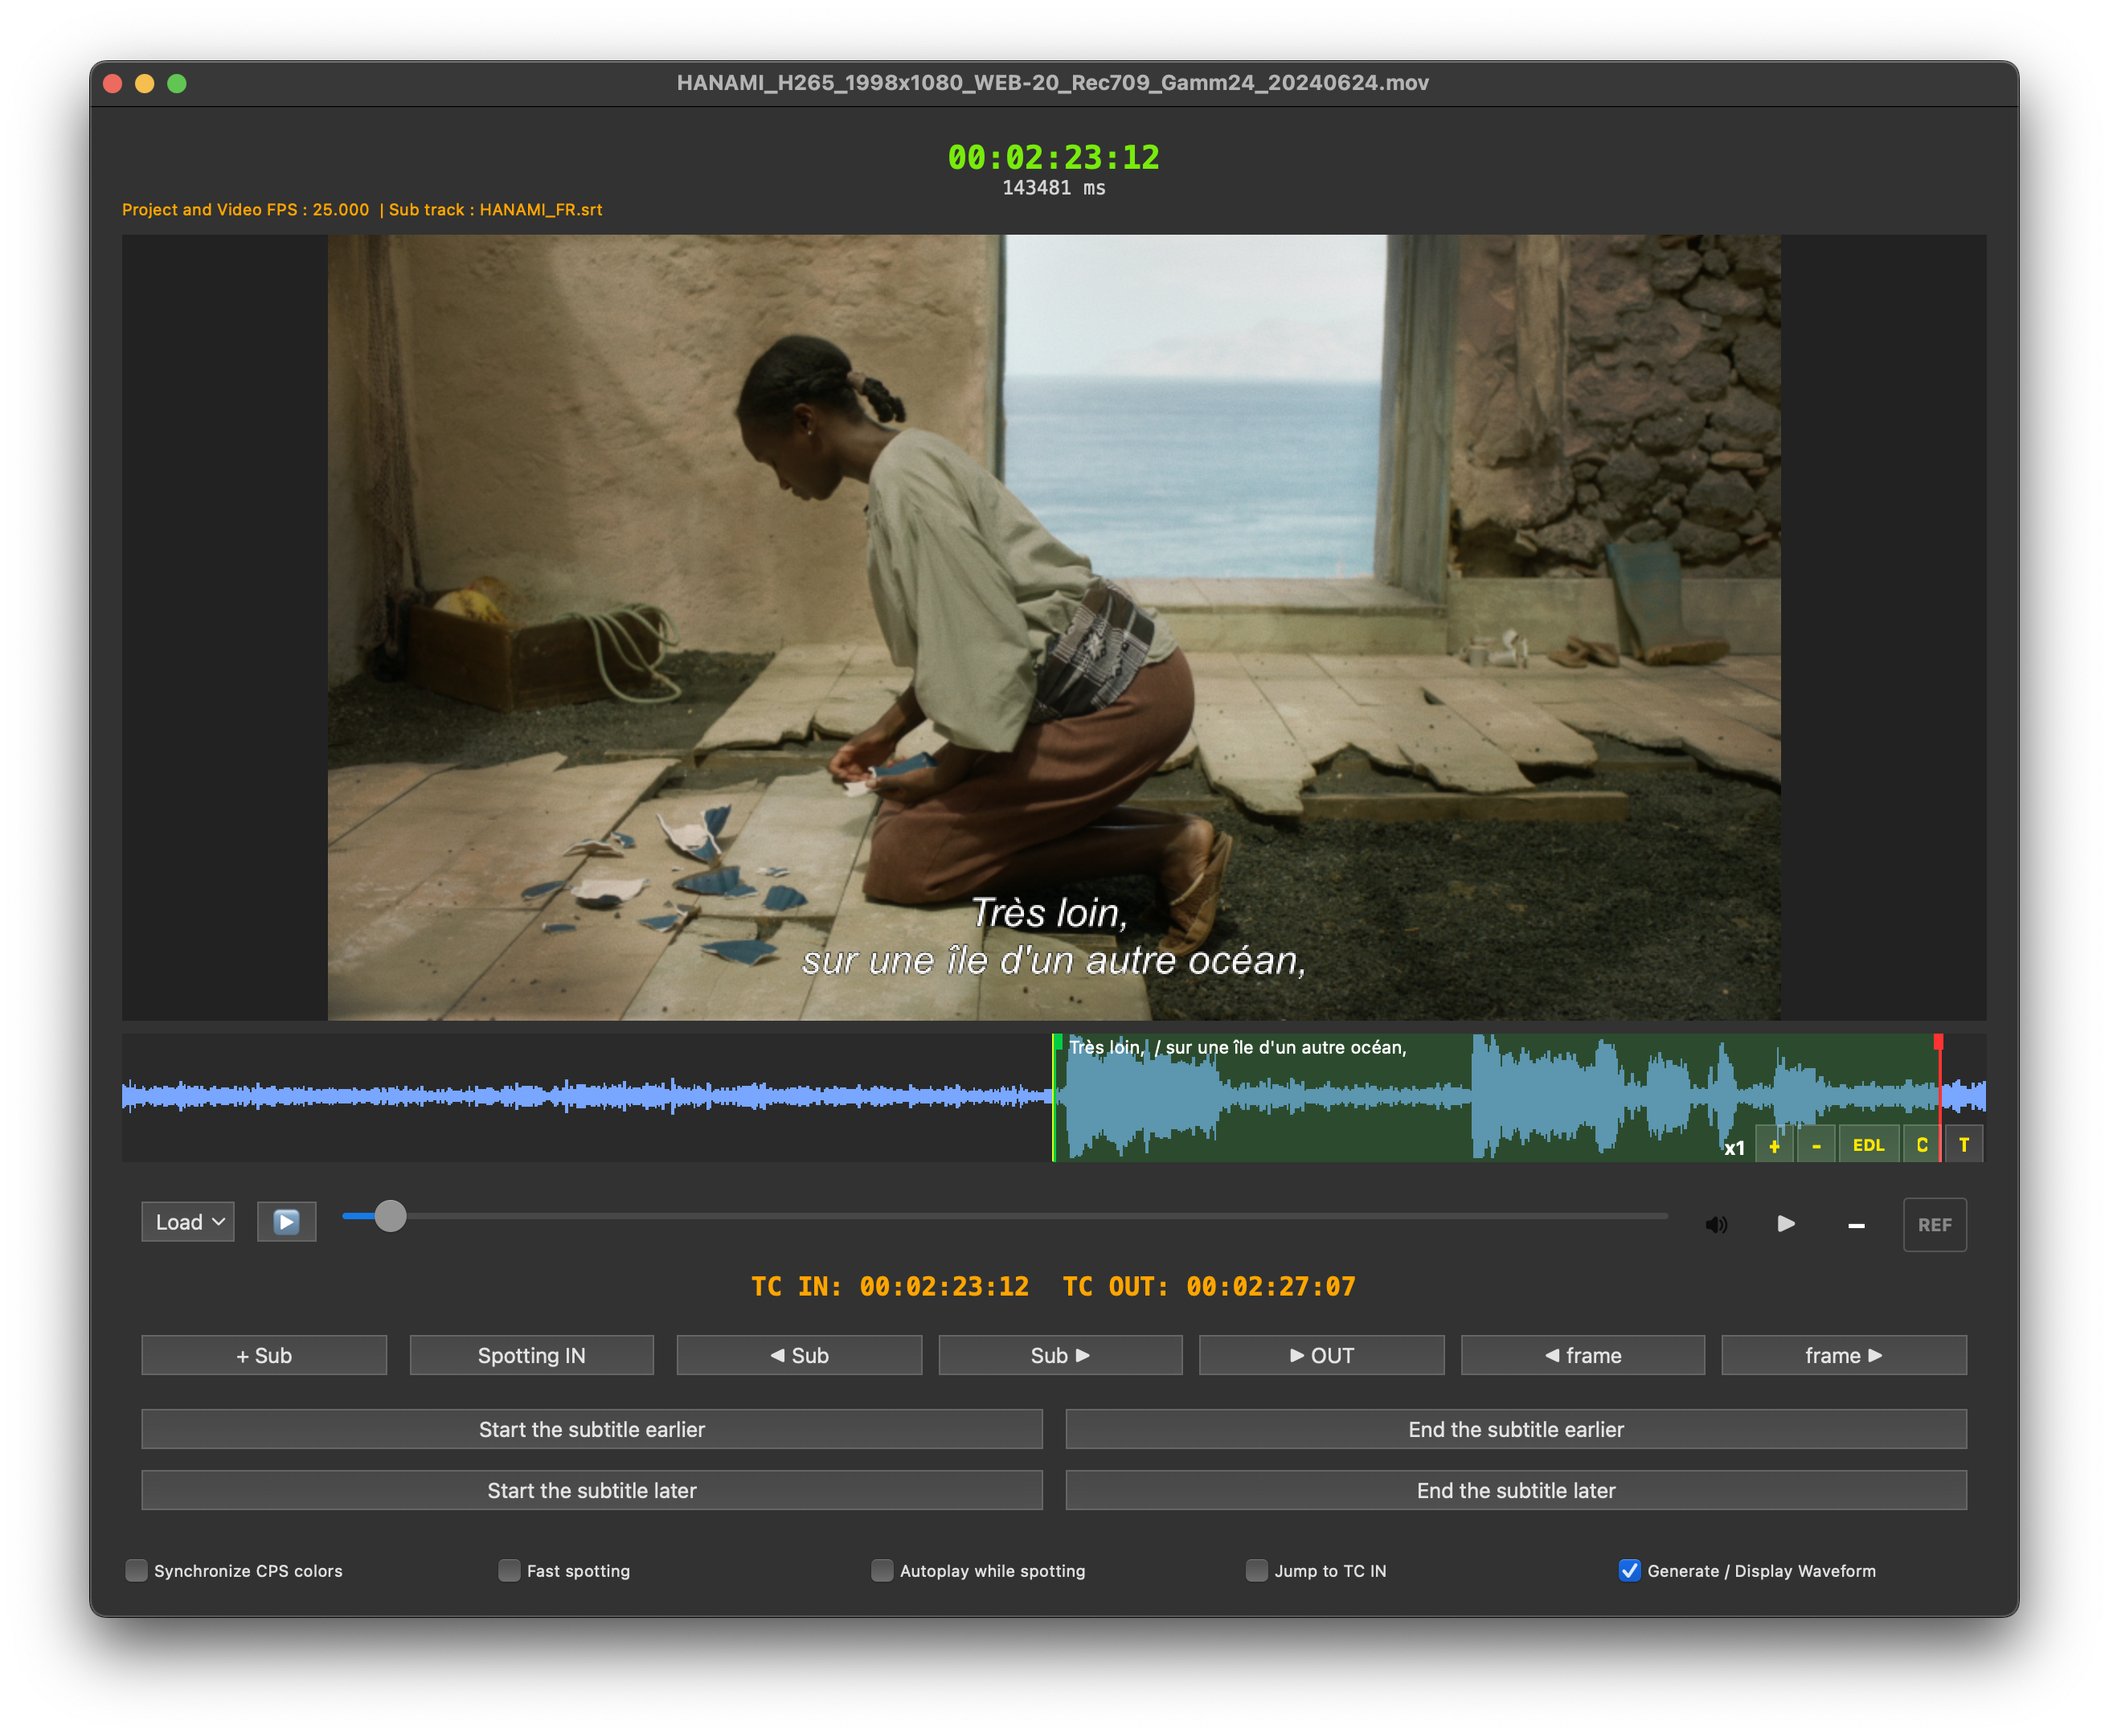Minimize the window with the yellow button
Image resolution: width=2109 pixels, height=1736 pixels.
(x=145, y=84)
